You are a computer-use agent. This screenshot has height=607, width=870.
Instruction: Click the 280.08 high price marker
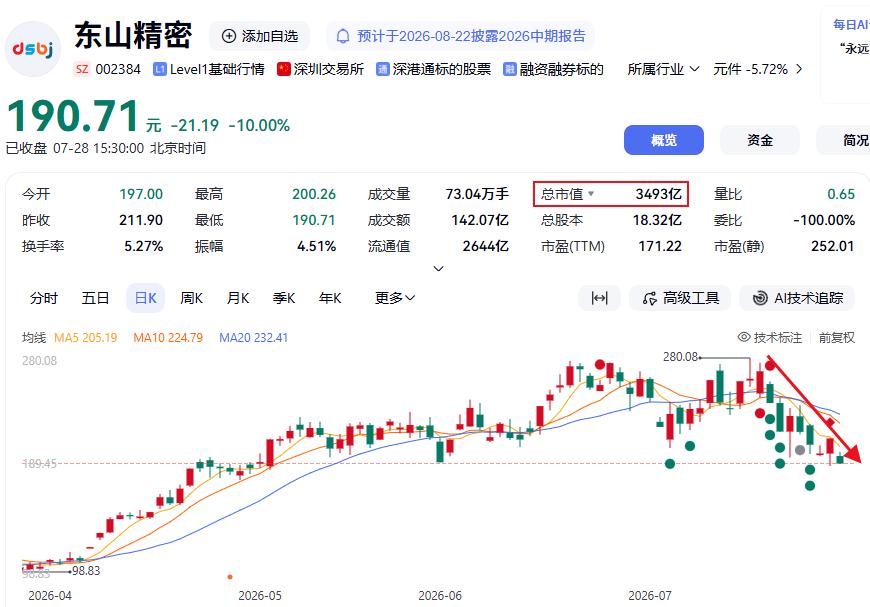680,357
